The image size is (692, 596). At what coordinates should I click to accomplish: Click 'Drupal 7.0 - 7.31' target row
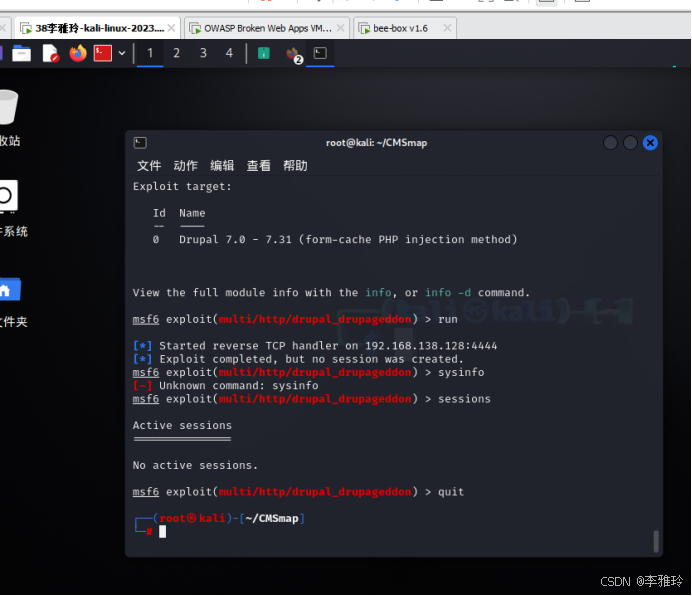click(x=335, y=240)
